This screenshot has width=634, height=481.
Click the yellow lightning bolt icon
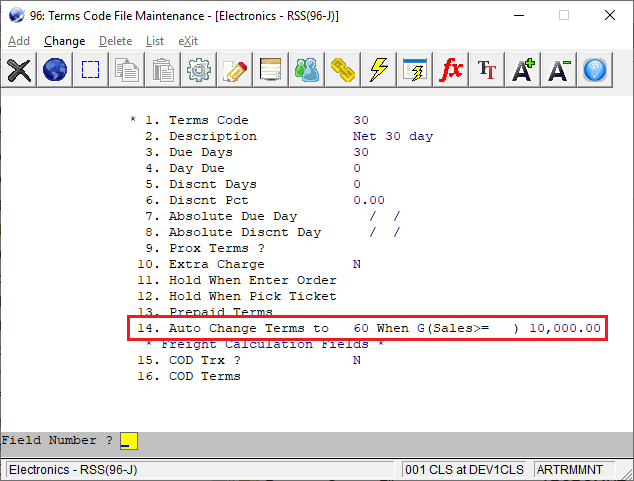pyautogui.click(x=379, y=70)
